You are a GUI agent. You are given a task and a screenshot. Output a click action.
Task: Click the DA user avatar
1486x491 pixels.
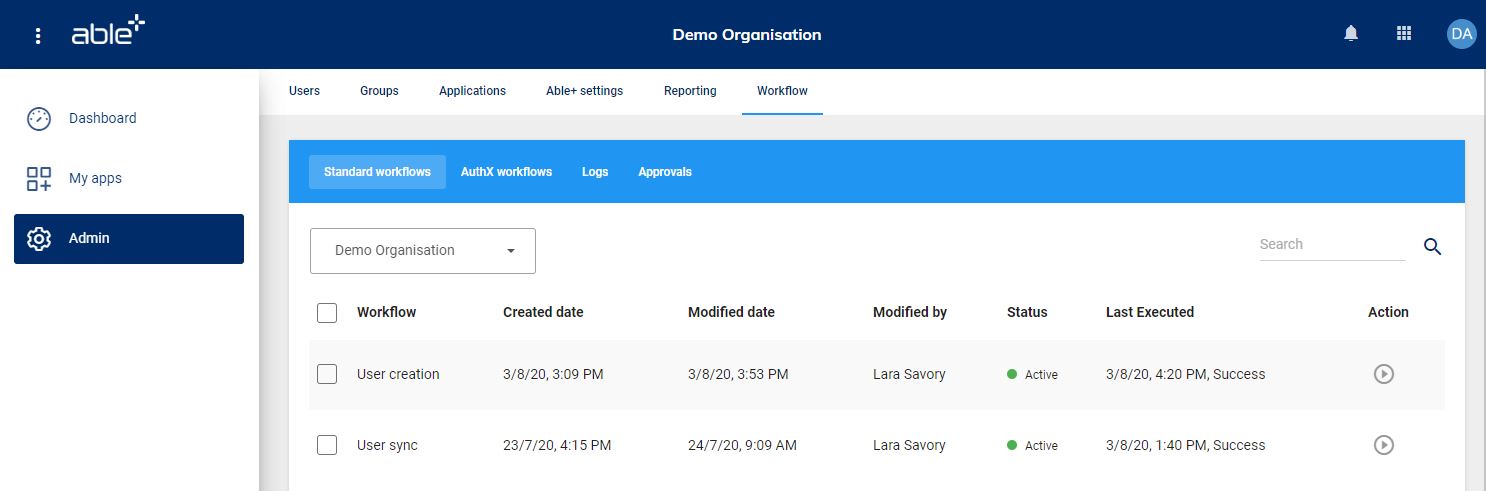pos(1461,34)
